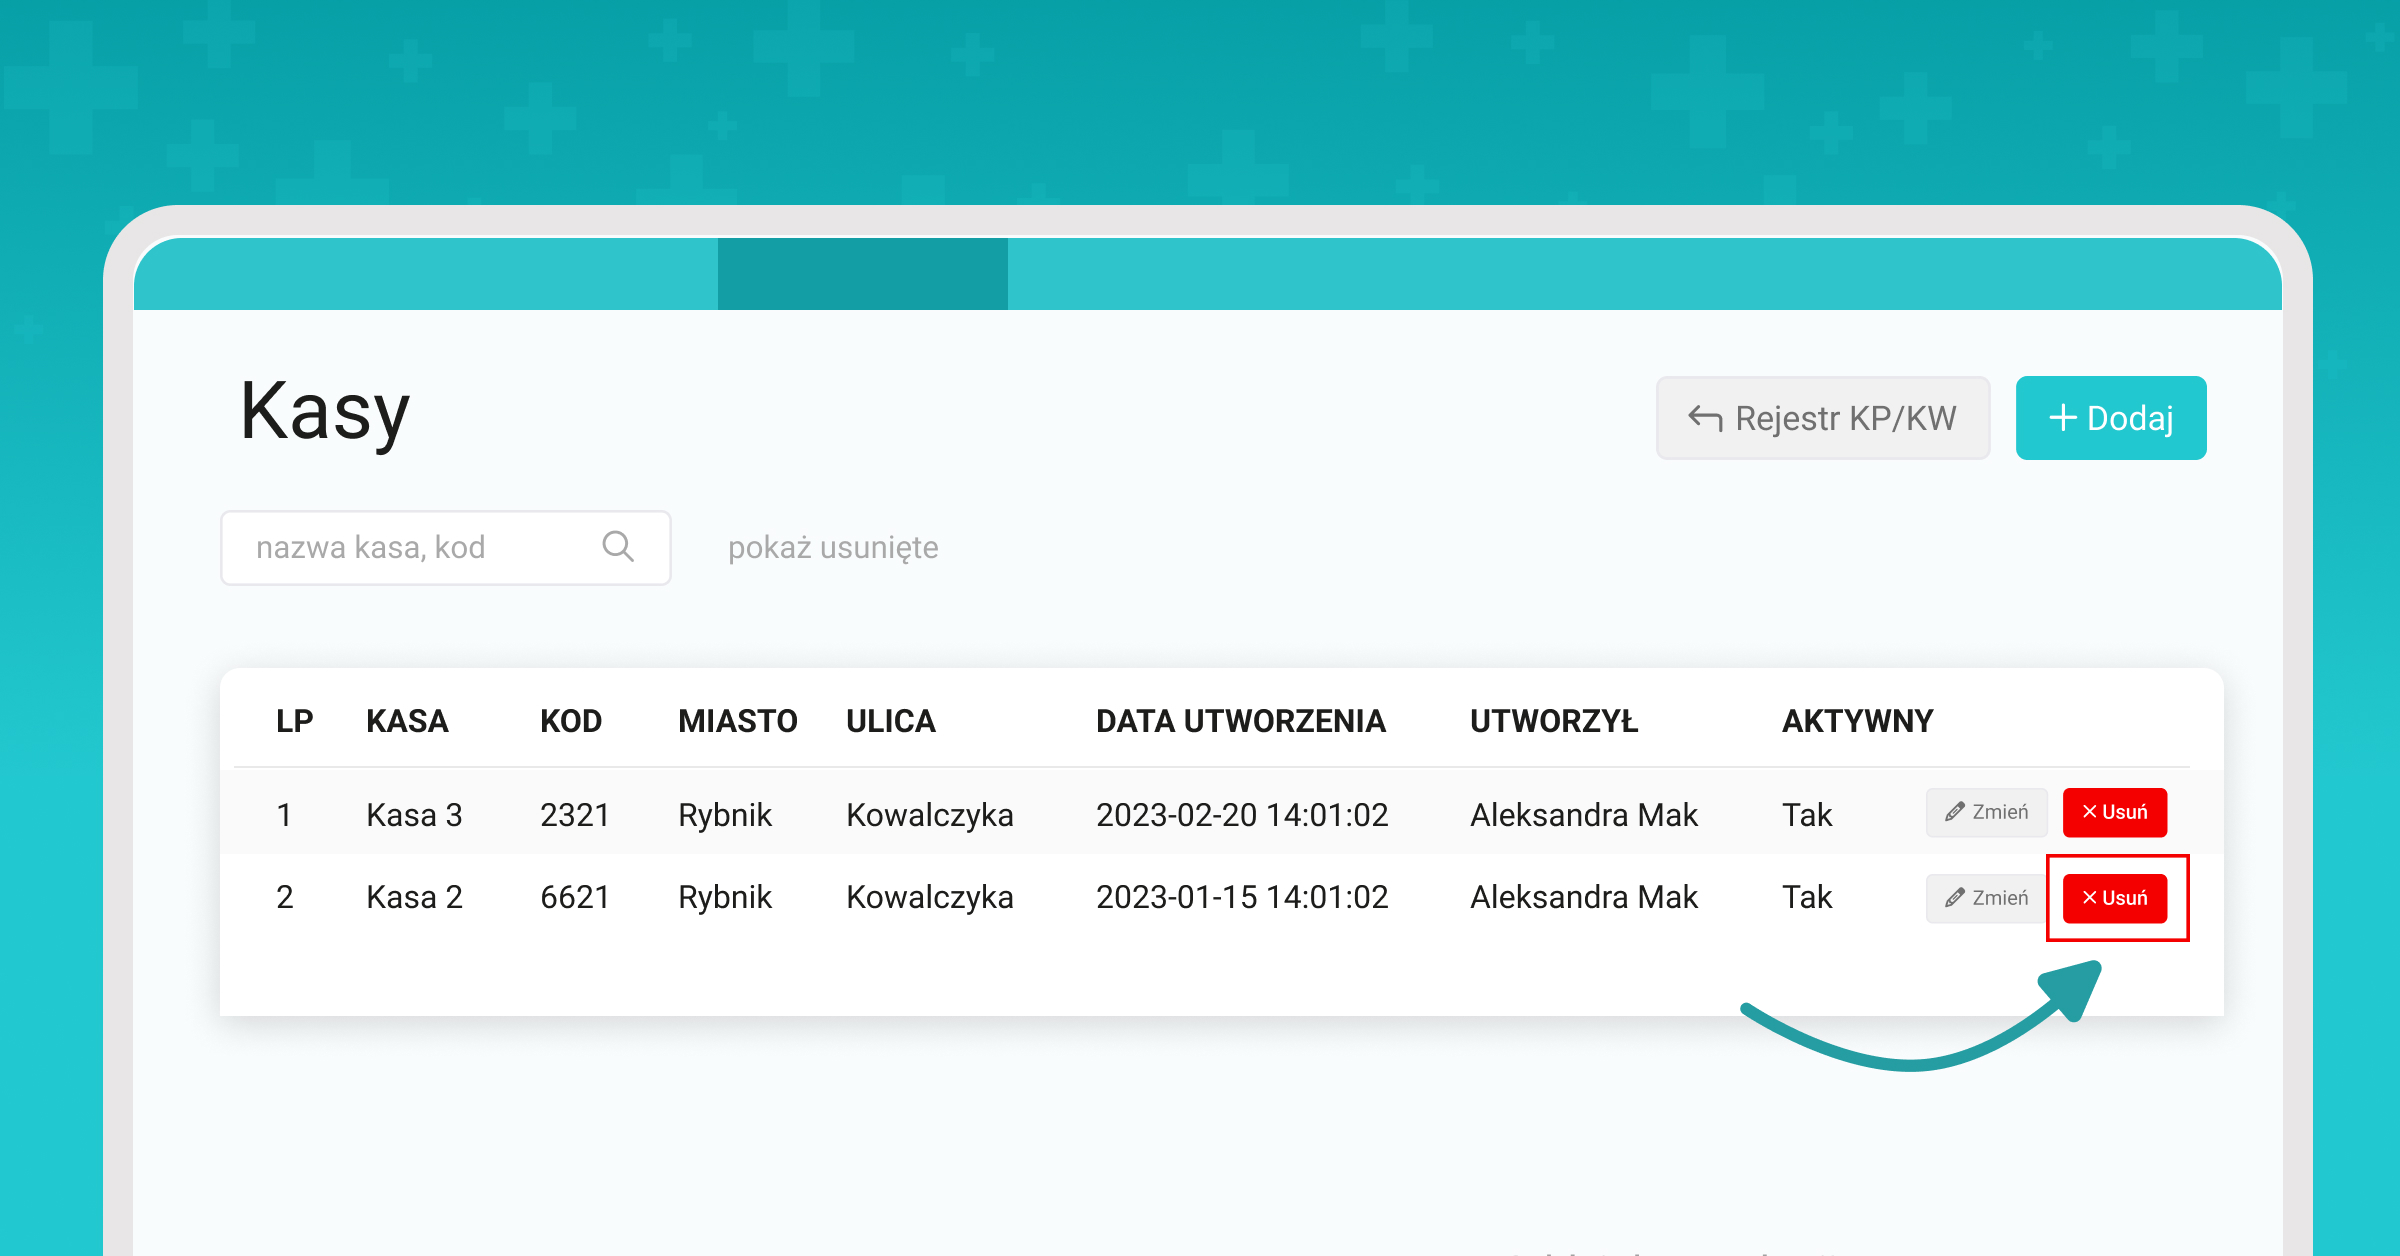Click Tak status in Kasa 3 row

pos(1807,815)
